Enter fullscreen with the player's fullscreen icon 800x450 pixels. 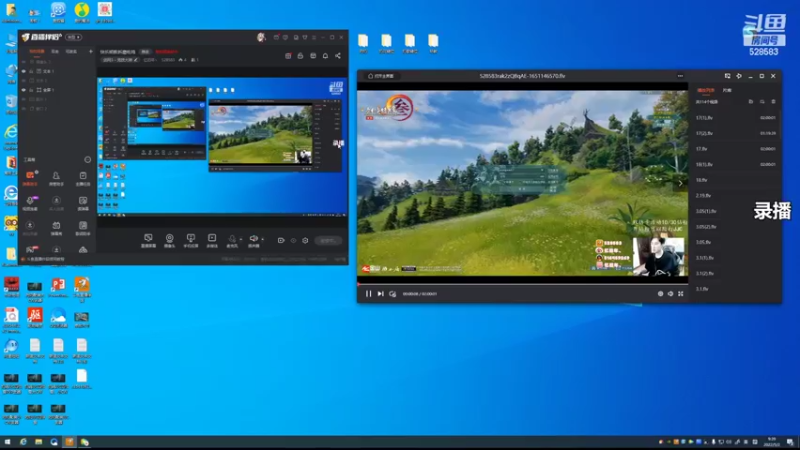click(681, 294)
